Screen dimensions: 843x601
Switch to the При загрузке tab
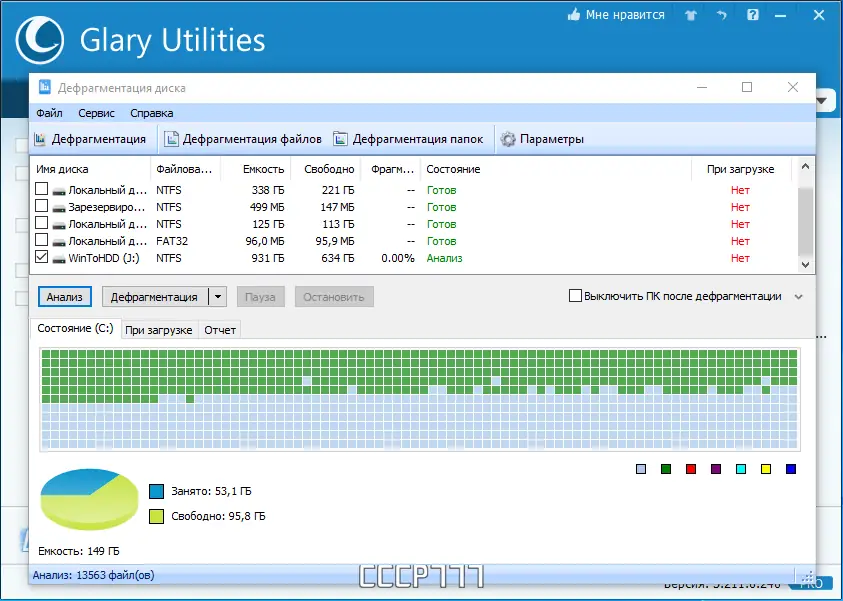[x=159, y=330]
